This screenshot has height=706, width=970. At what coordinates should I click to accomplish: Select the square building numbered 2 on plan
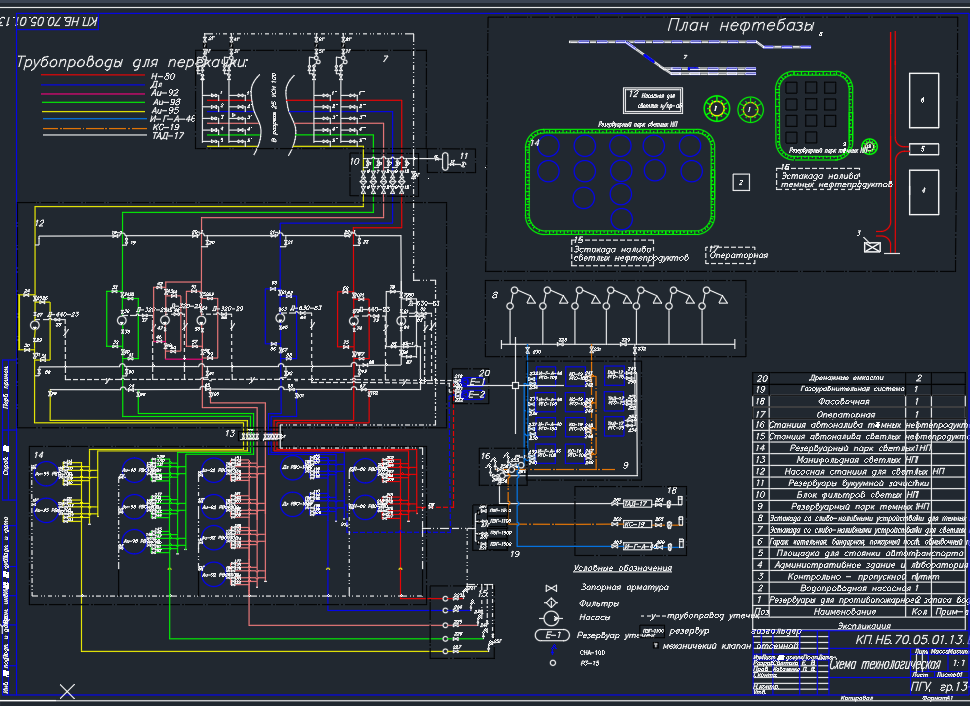(741, 183)
